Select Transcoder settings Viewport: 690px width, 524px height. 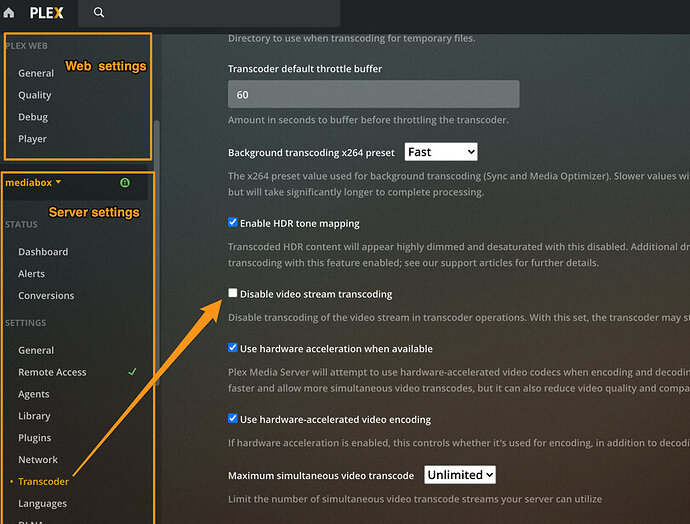(x=44, y=482)
